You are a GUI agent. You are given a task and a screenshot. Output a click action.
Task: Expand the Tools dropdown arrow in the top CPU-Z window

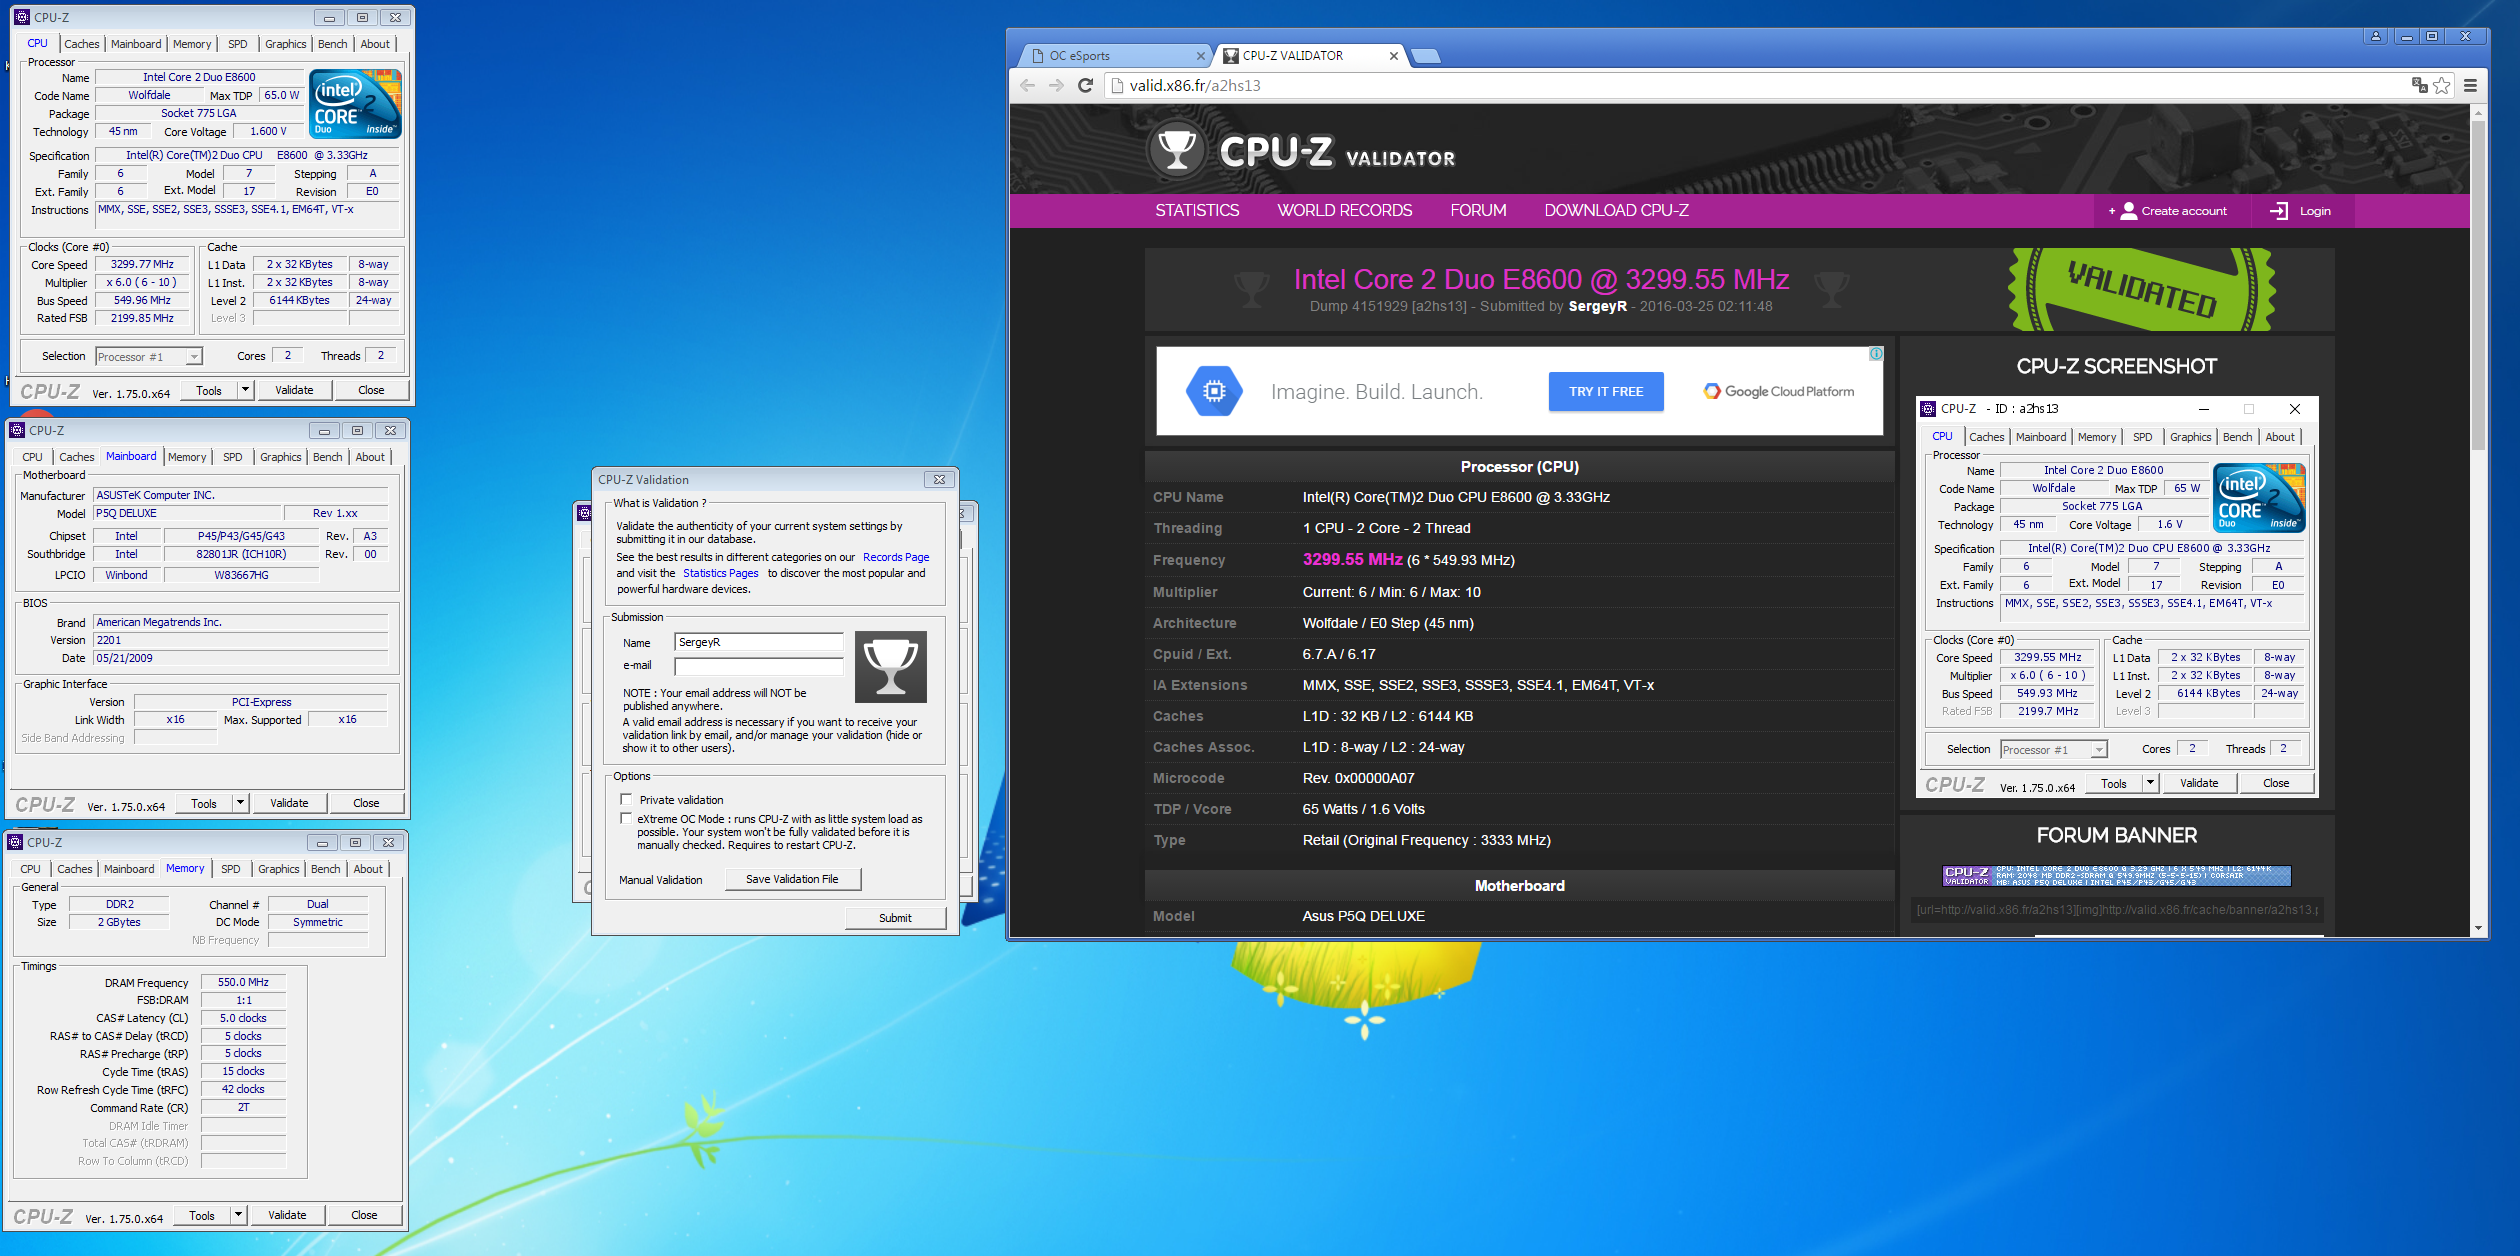coord(245,390)
